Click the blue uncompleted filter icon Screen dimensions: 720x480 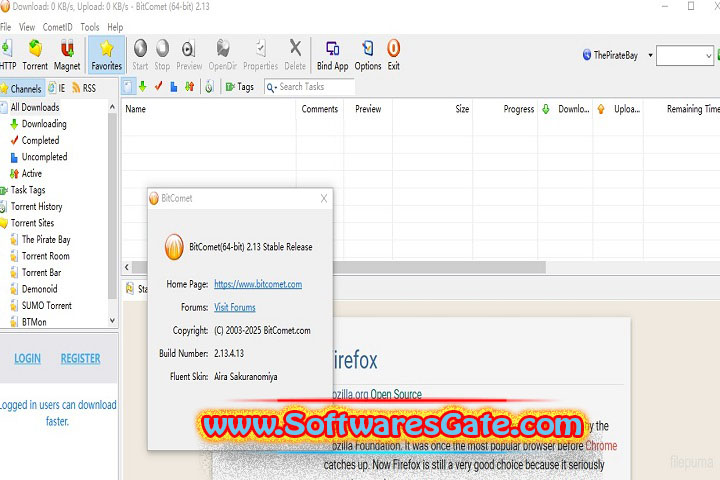coord(174,86)
